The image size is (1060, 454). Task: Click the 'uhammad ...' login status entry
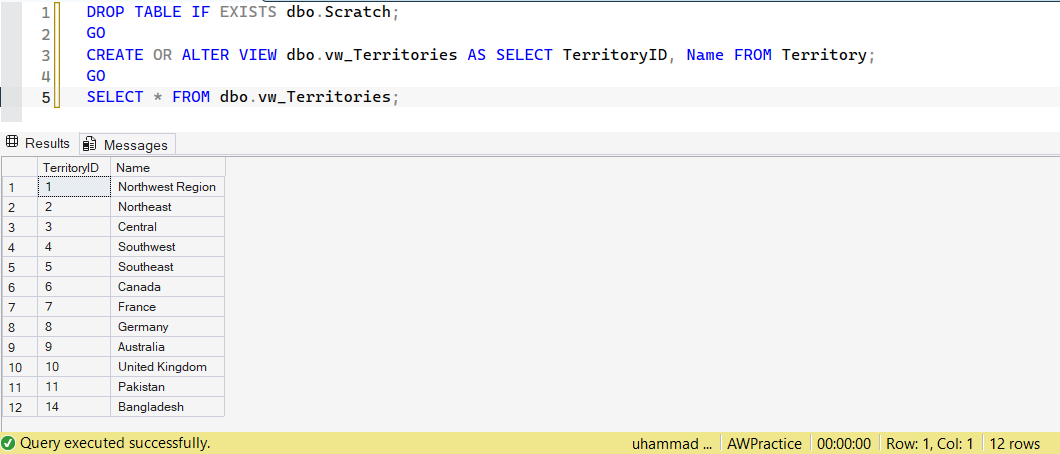[672, 444]
